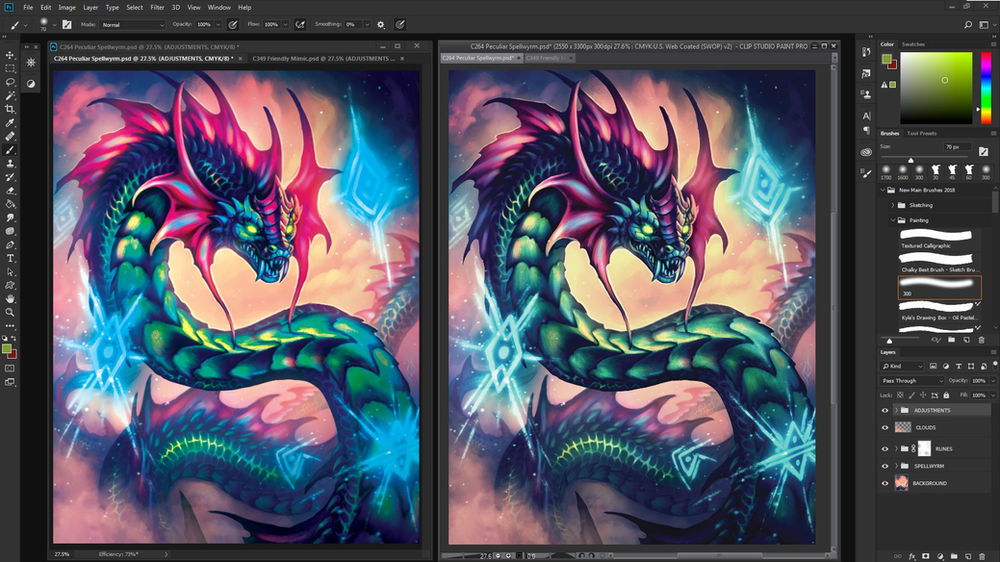Toggle pressure control for opacity
Image resolution: width=1000 pixels, height=562 pixels.
233,24
